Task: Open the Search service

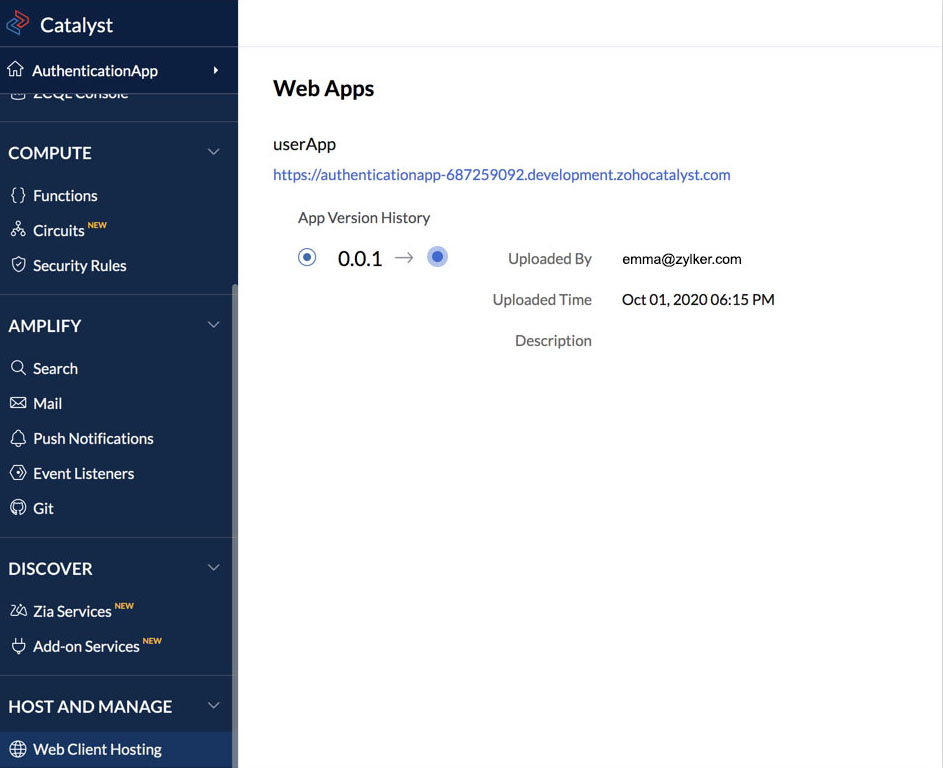Action: [17, 368]
